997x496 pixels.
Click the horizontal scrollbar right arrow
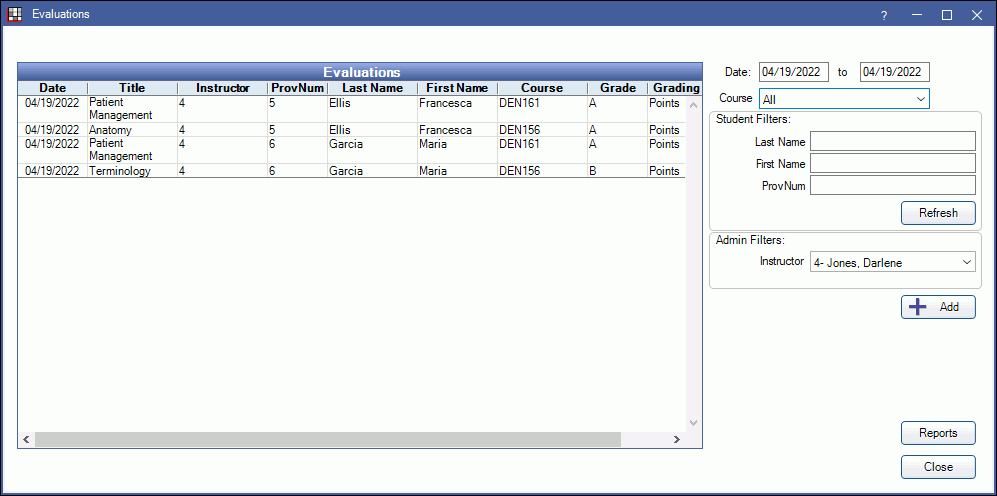[677, 439]
